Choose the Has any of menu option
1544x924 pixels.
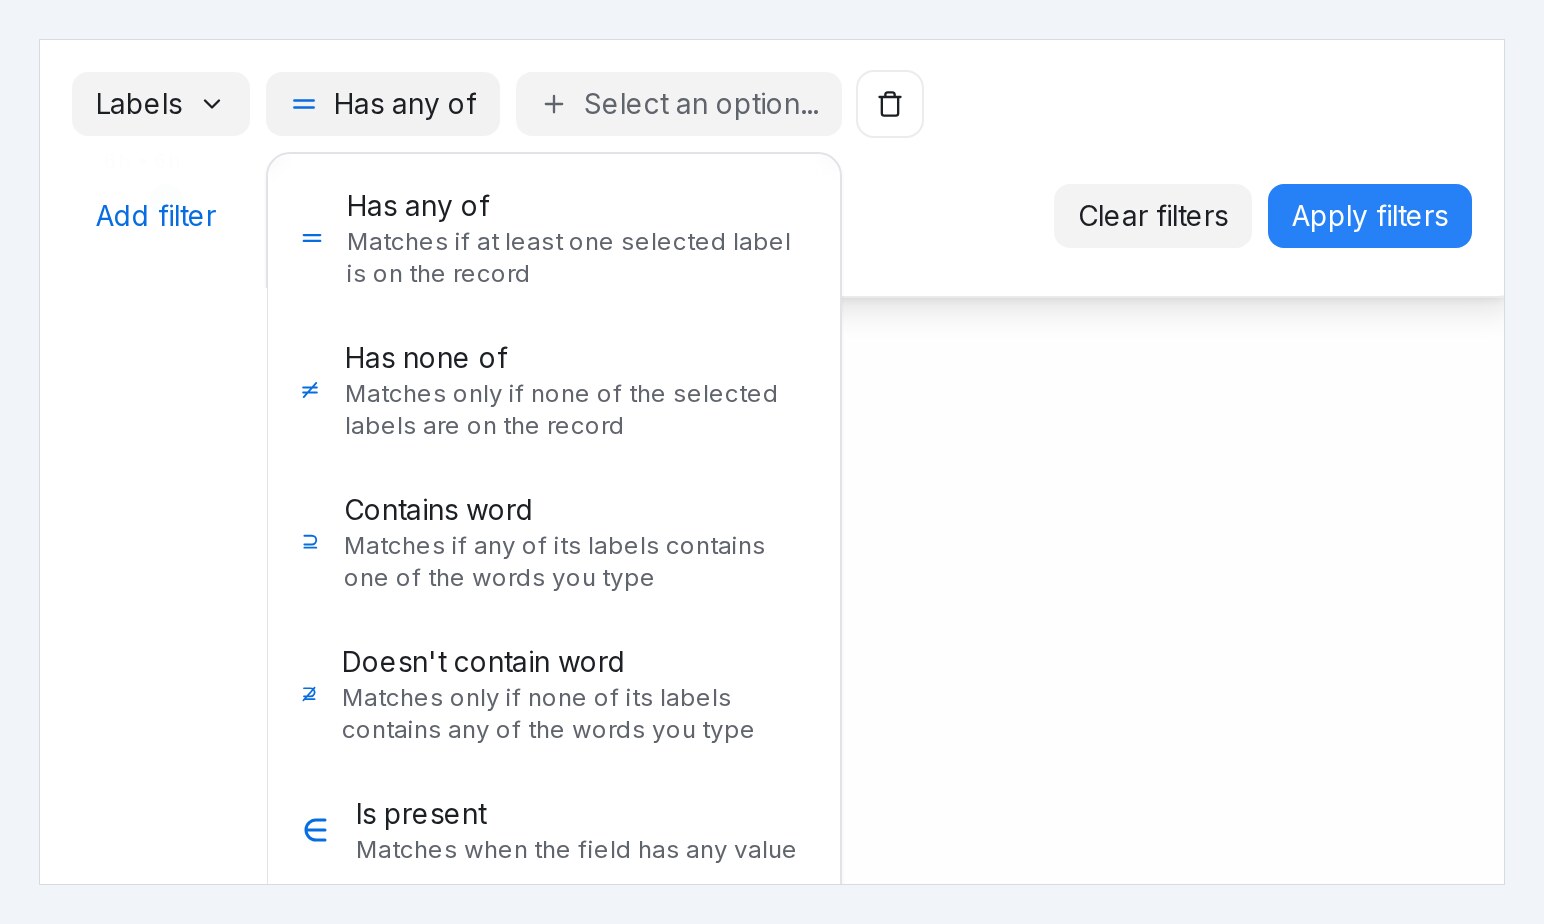coord(554,239)
